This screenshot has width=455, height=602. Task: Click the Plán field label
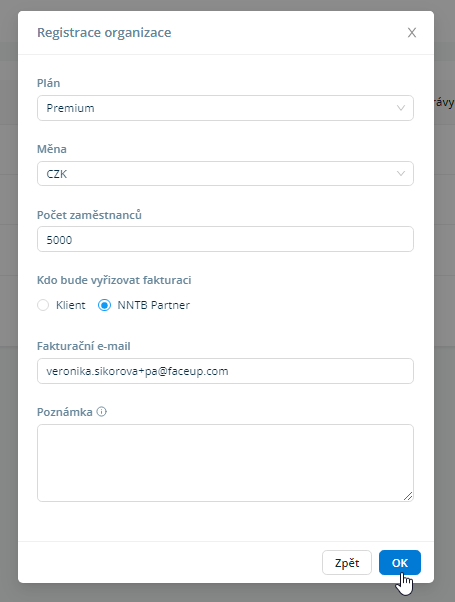click(48, 83)
